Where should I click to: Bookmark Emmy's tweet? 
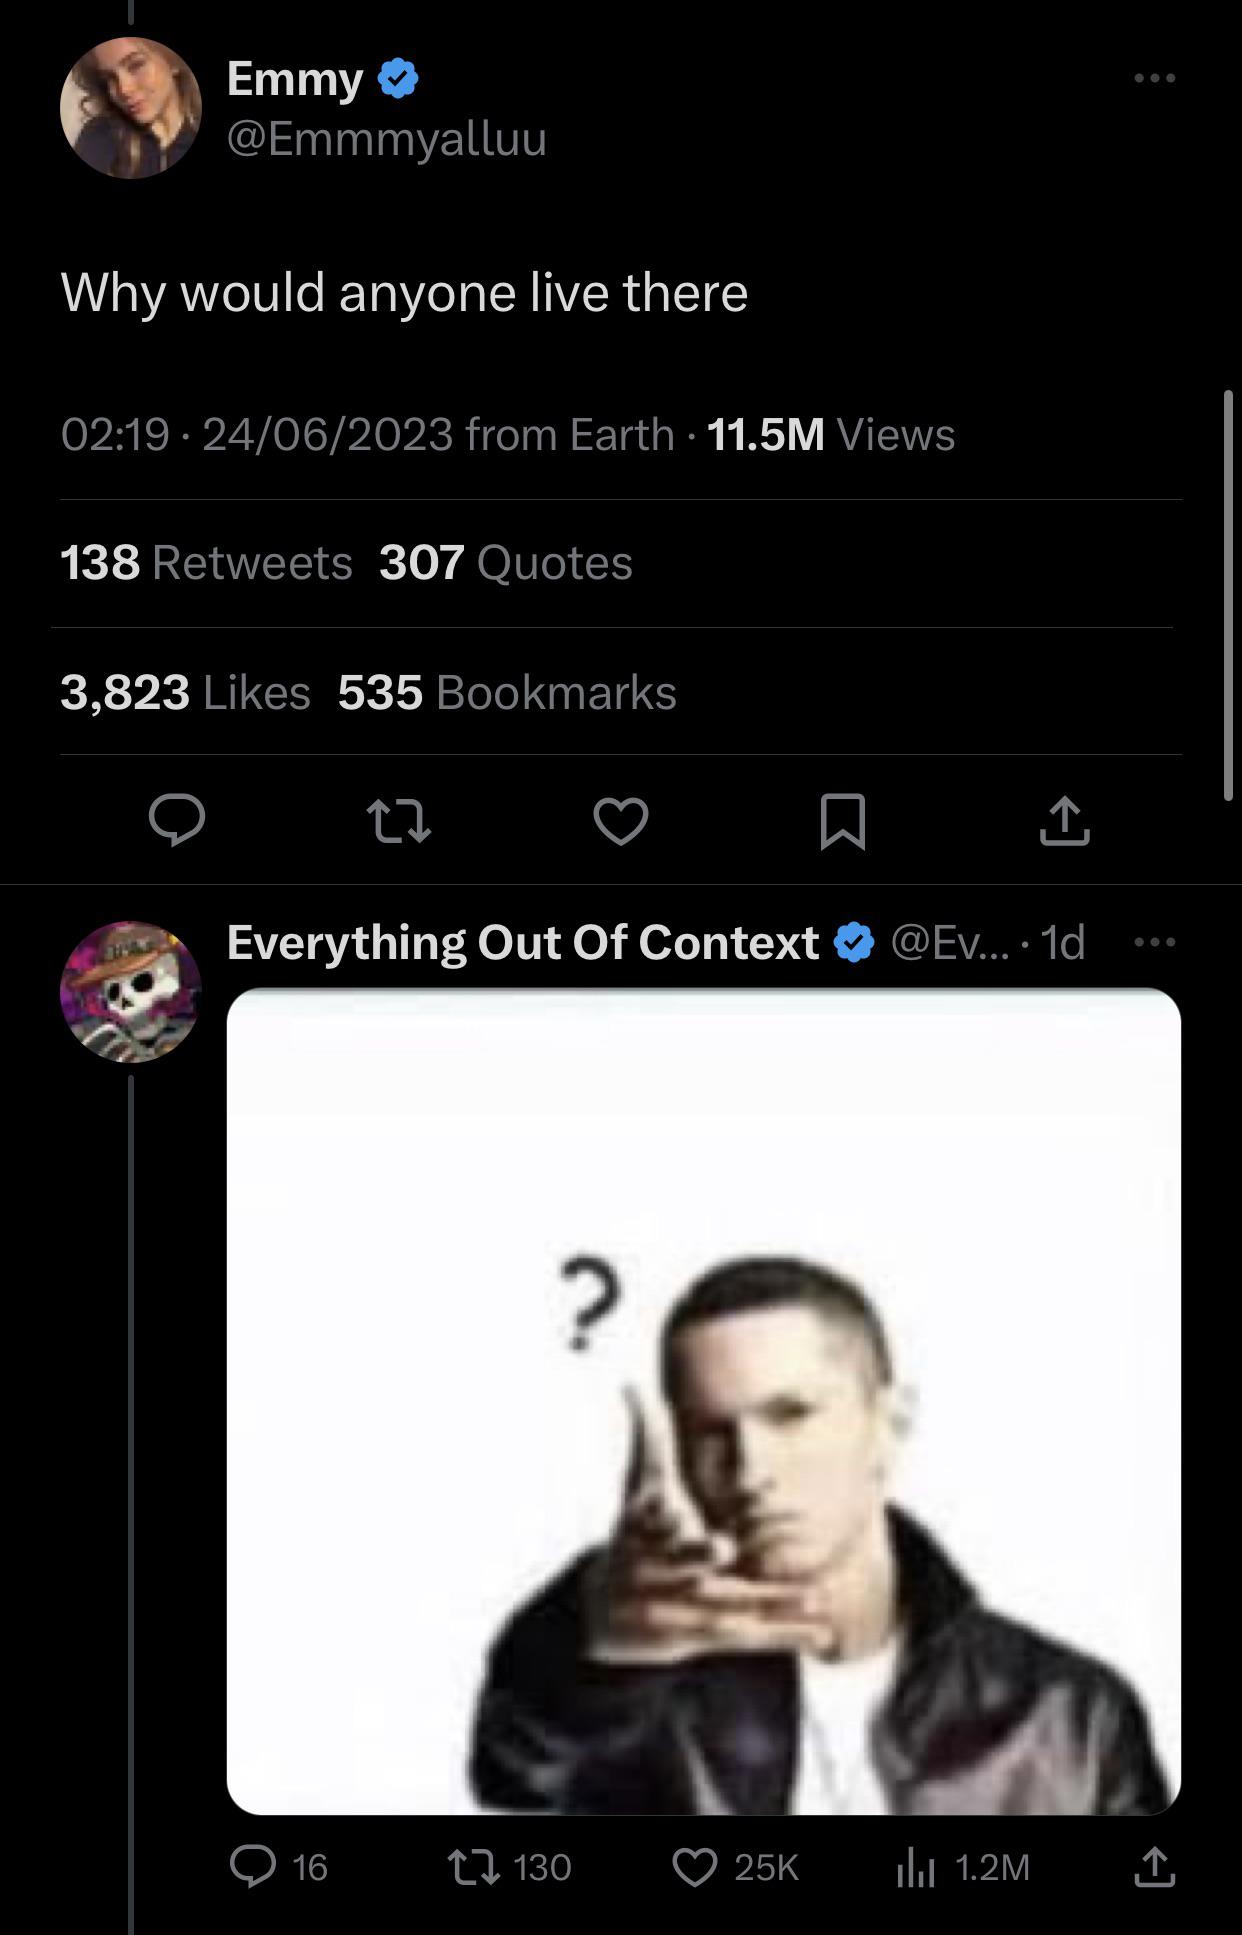(842, 821)
